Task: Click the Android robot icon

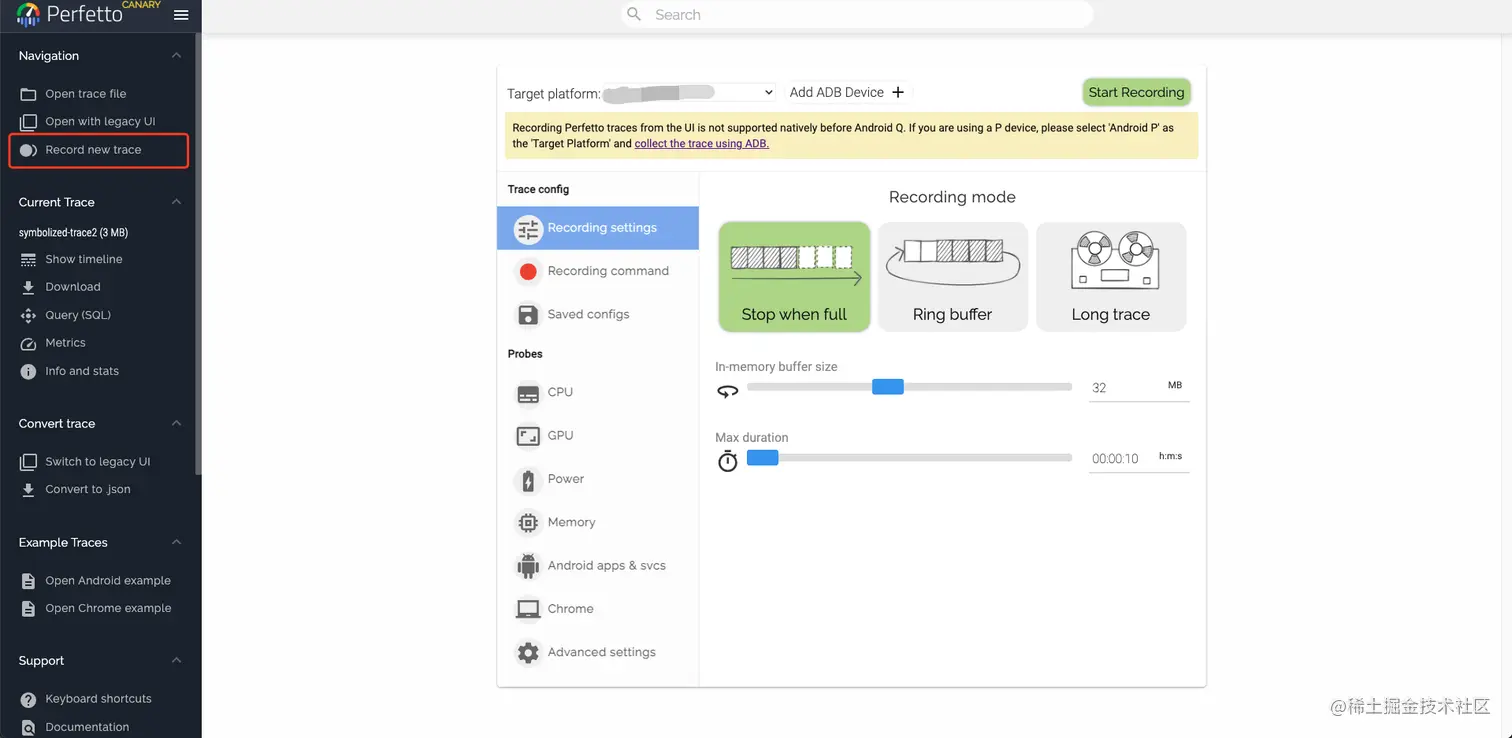Action: coord(528,566)
